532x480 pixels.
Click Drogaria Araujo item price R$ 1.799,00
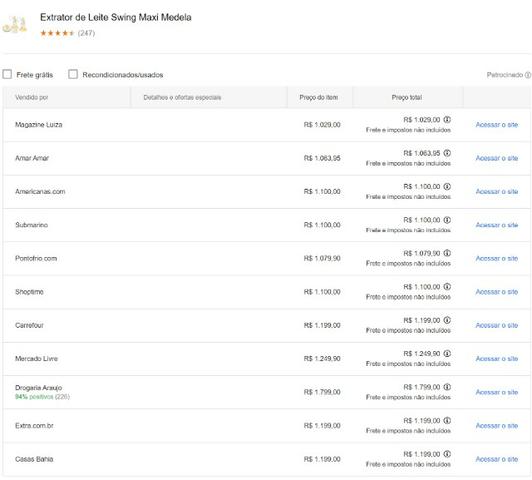(x=322, y=392)
